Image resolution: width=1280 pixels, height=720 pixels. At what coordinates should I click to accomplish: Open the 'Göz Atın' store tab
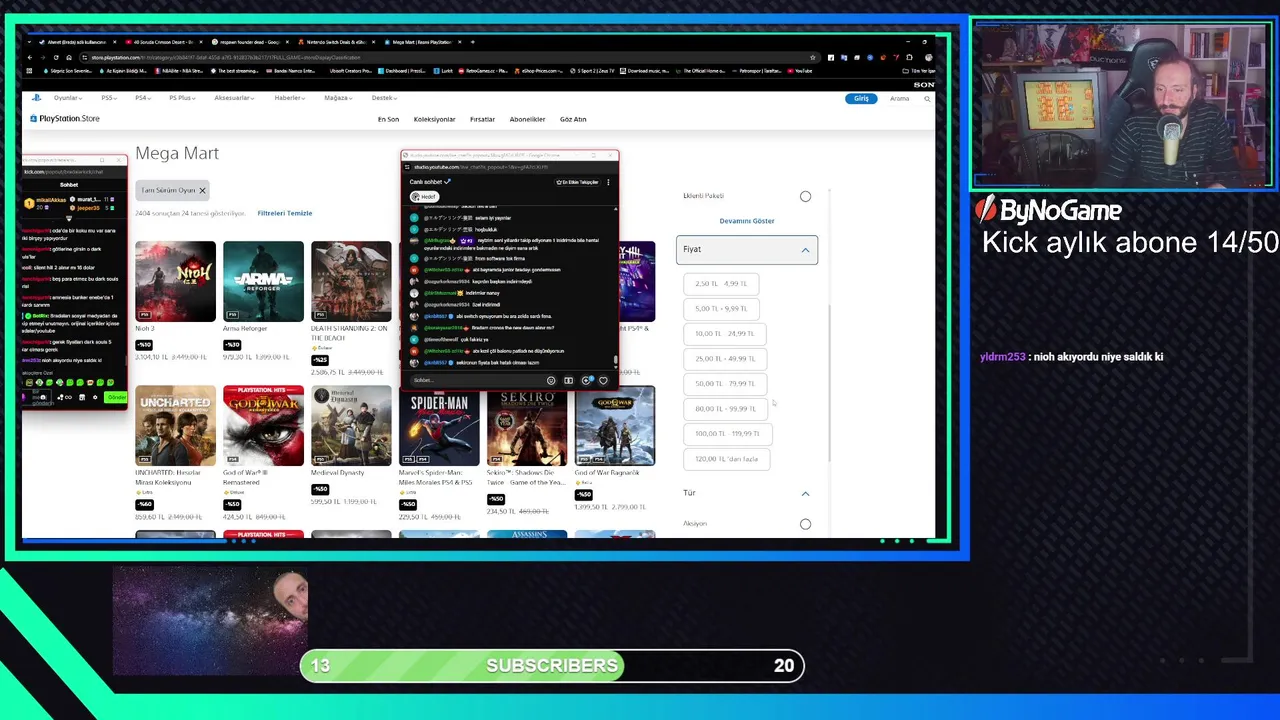[573, 119]
